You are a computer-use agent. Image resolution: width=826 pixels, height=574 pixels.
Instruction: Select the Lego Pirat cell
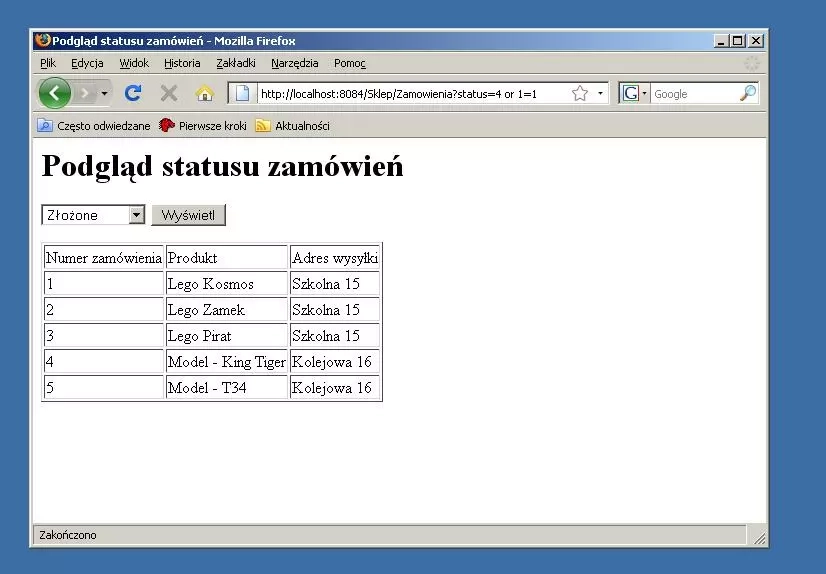coord(227,335)
